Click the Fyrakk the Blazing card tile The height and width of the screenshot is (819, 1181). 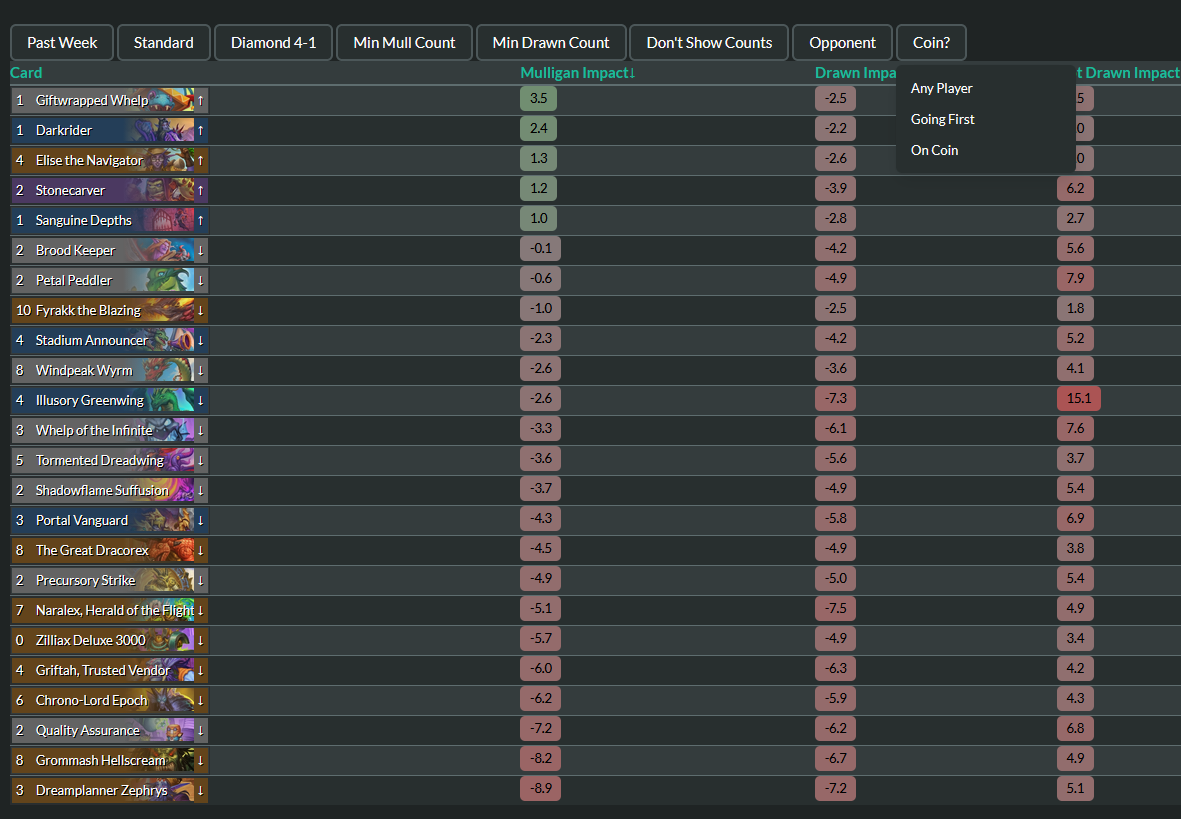109,310
